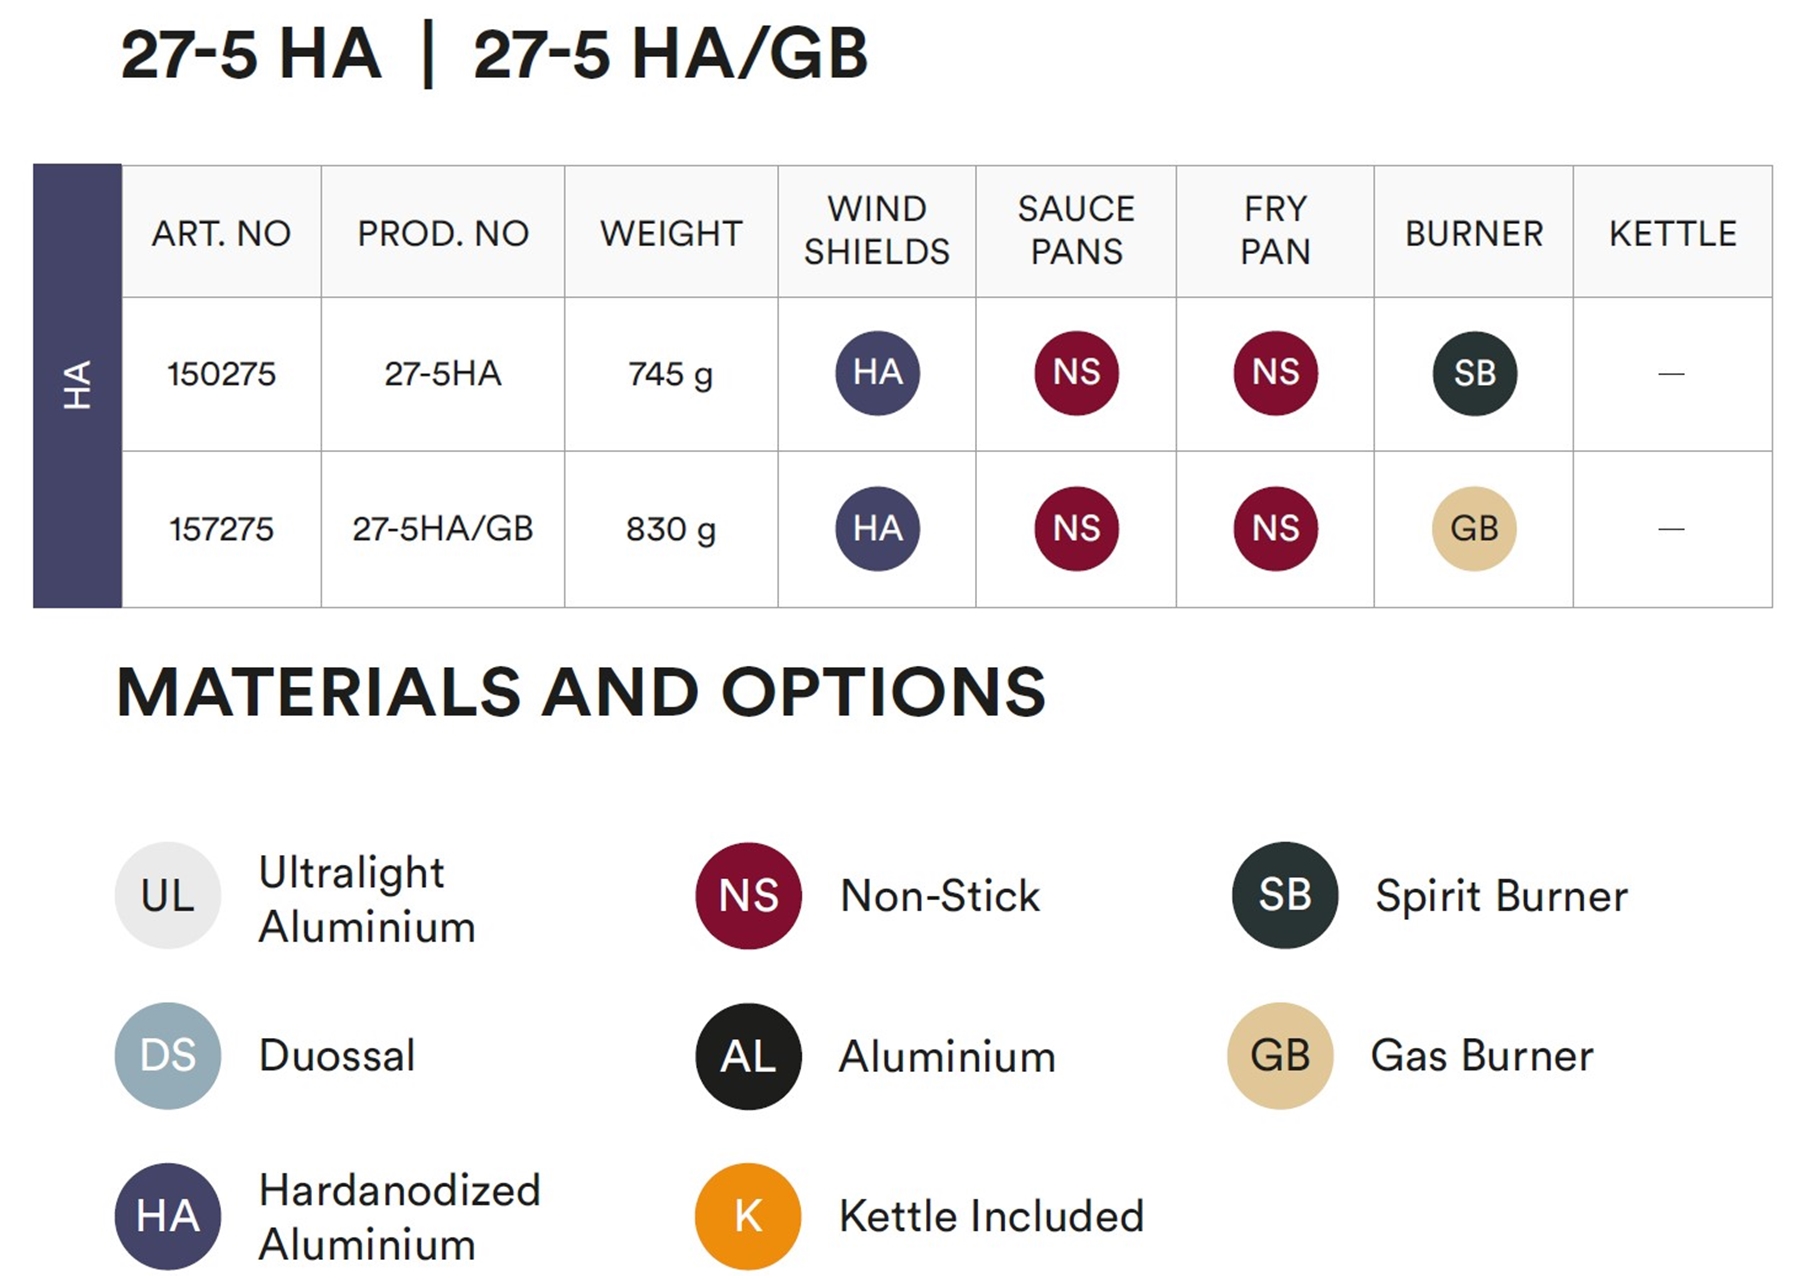Click the 27-5HA/GB product number cell
This screenshot has height=1280, width=1800.
pos(442,529)
